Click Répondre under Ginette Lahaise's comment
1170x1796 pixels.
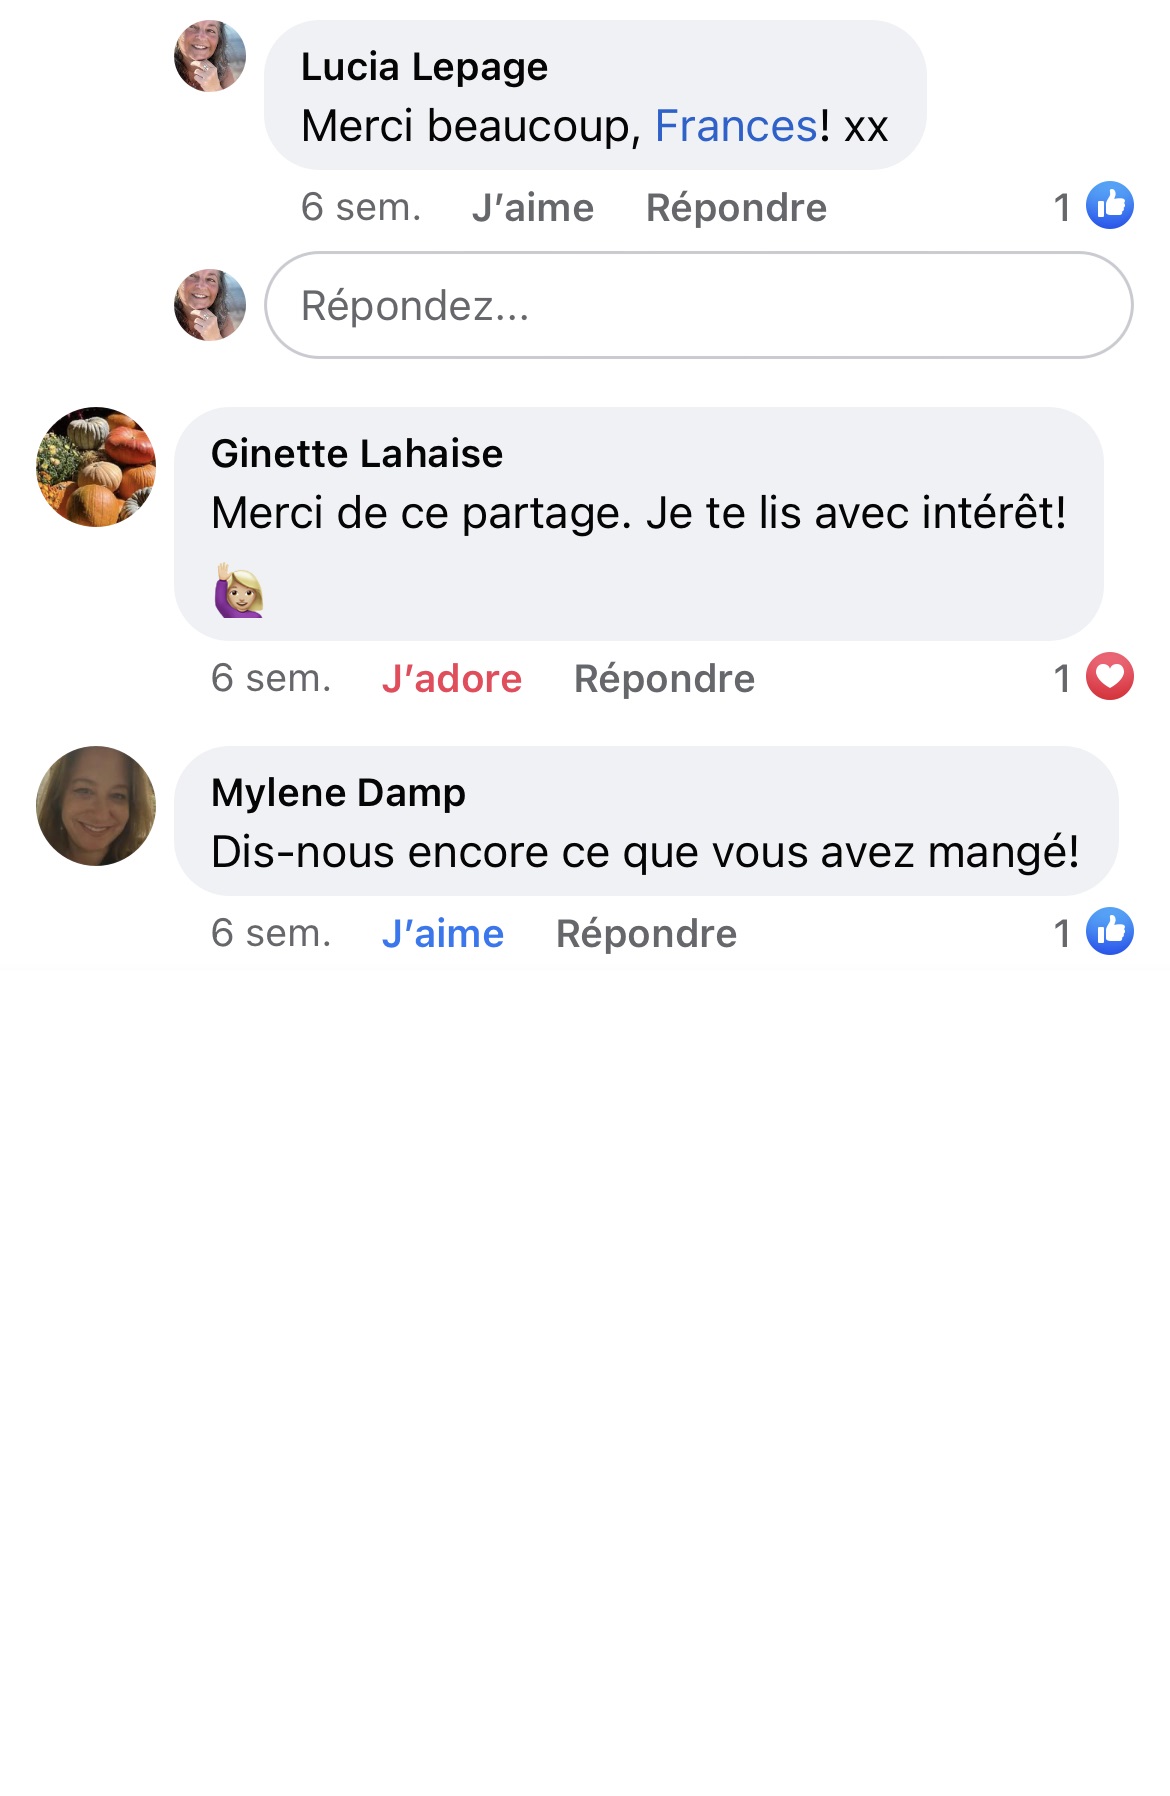664,679
